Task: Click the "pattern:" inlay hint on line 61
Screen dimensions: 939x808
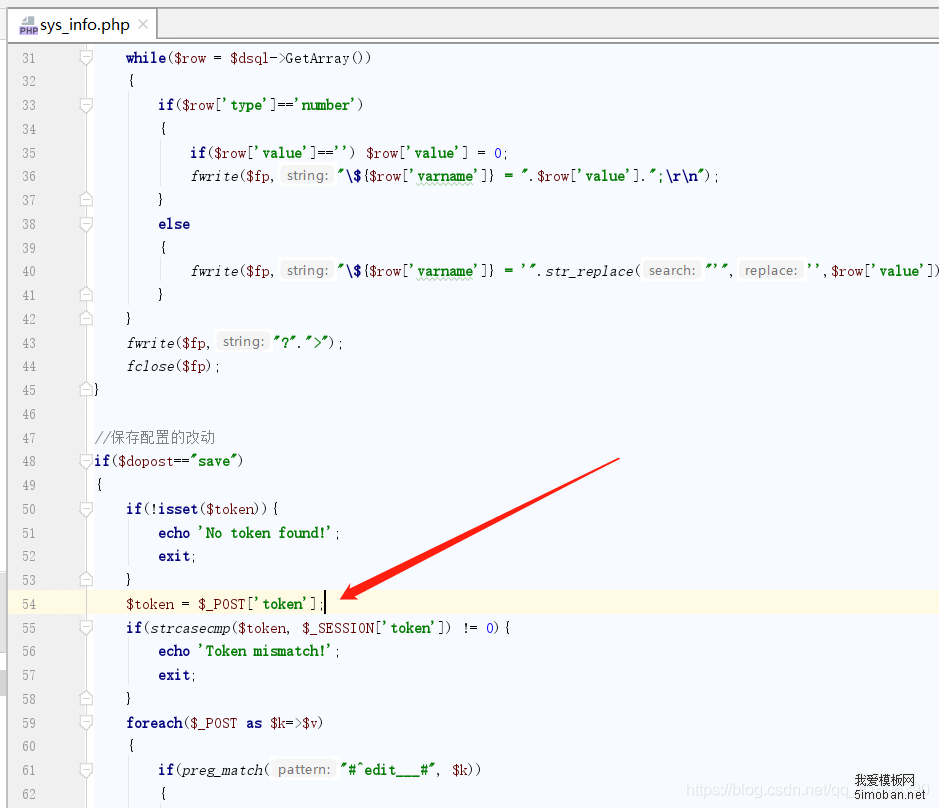Action: coord(304,770)
